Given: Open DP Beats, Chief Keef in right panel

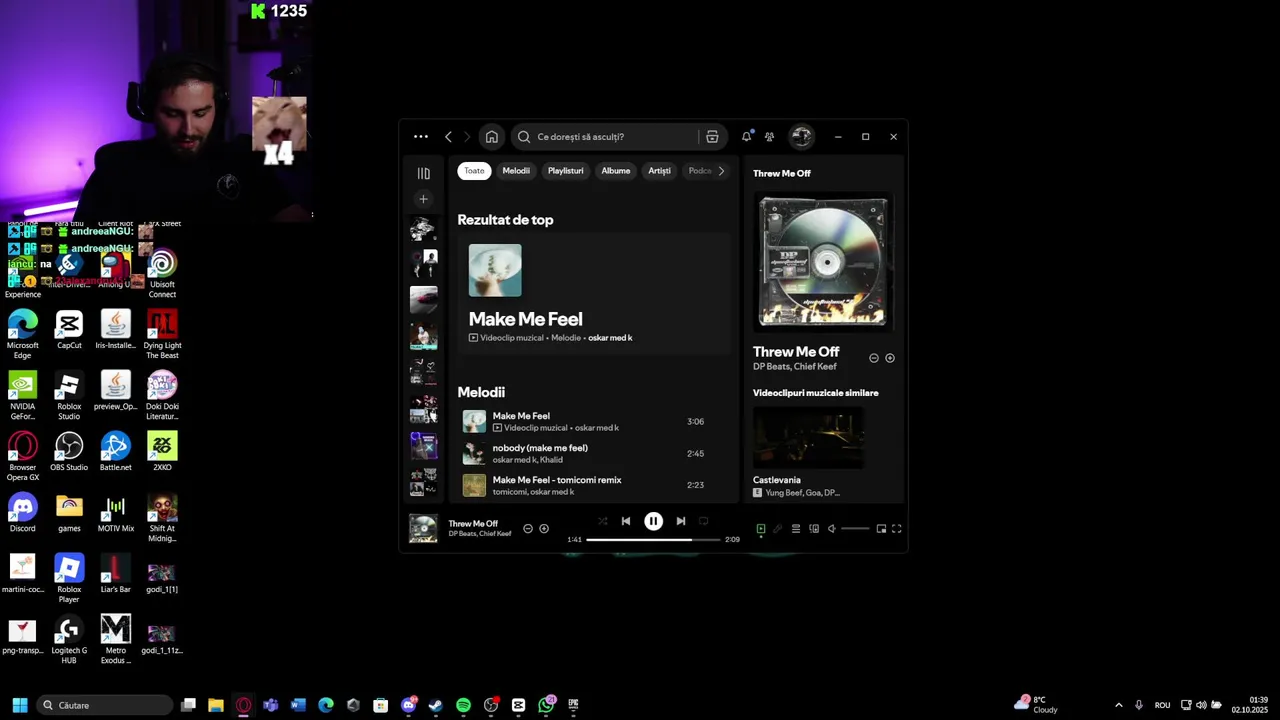Looking at the screenshot, I should 795,367.
